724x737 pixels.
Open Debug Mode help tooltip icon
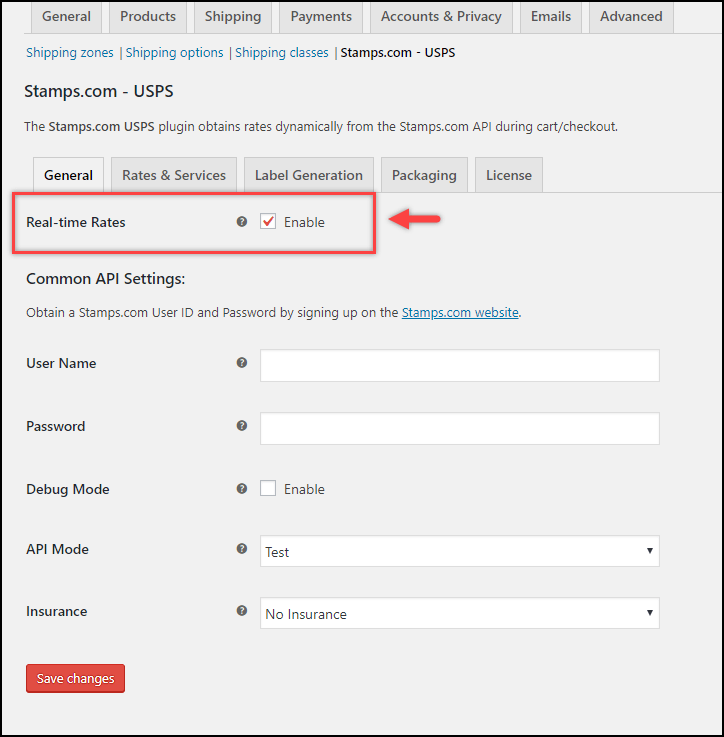[242, 488]
